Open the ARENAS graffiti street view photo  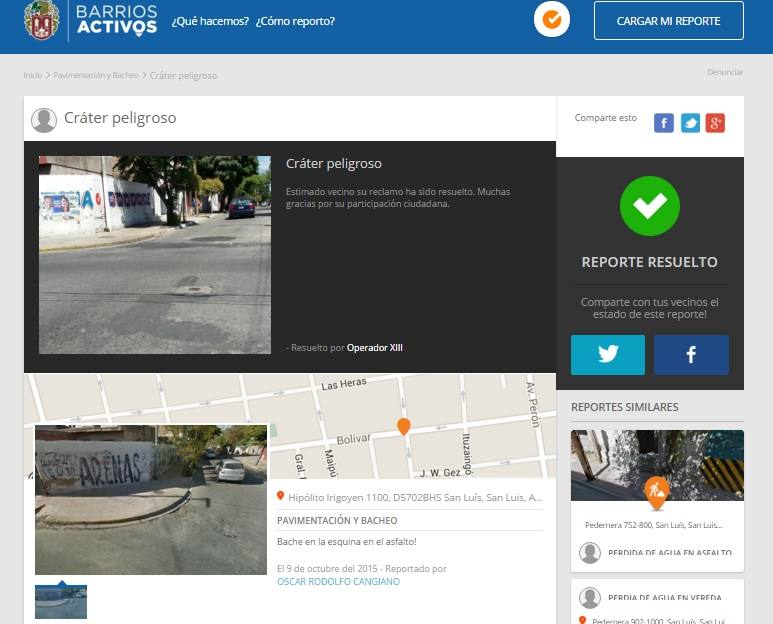(151, 500)
